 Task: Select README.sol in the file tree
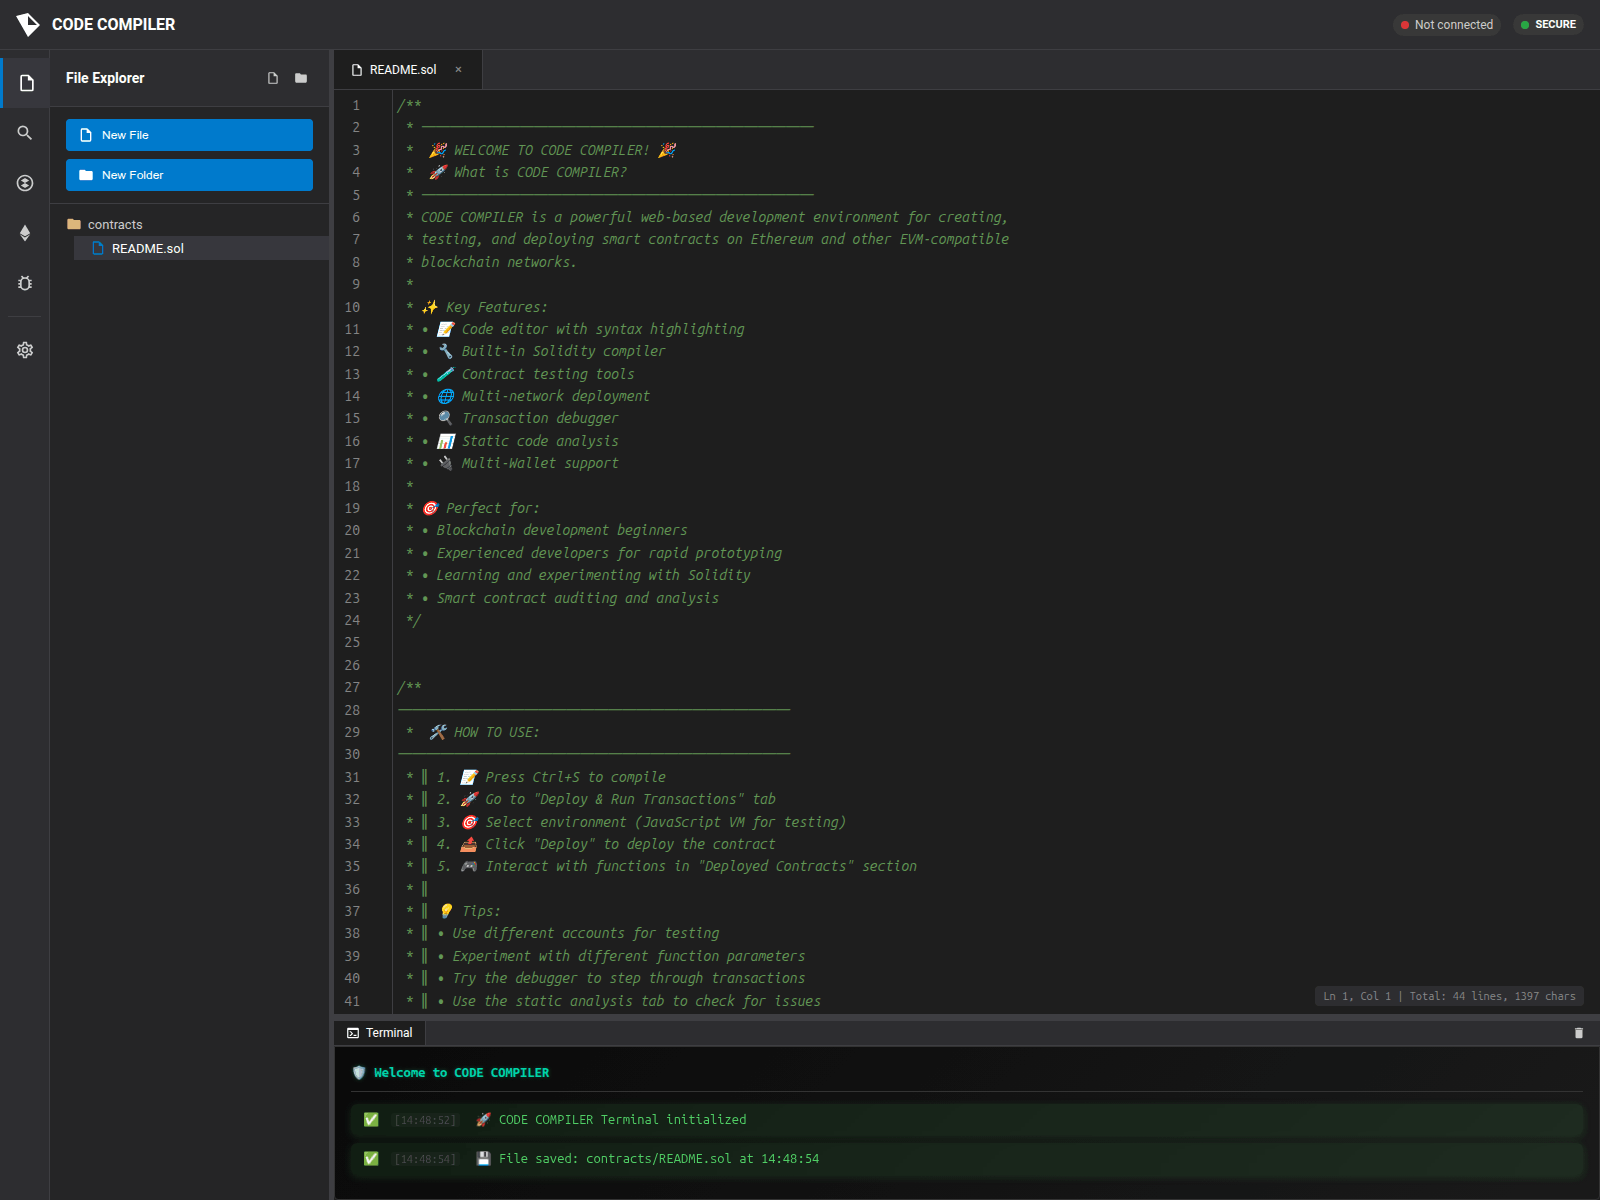click(147, 248)
